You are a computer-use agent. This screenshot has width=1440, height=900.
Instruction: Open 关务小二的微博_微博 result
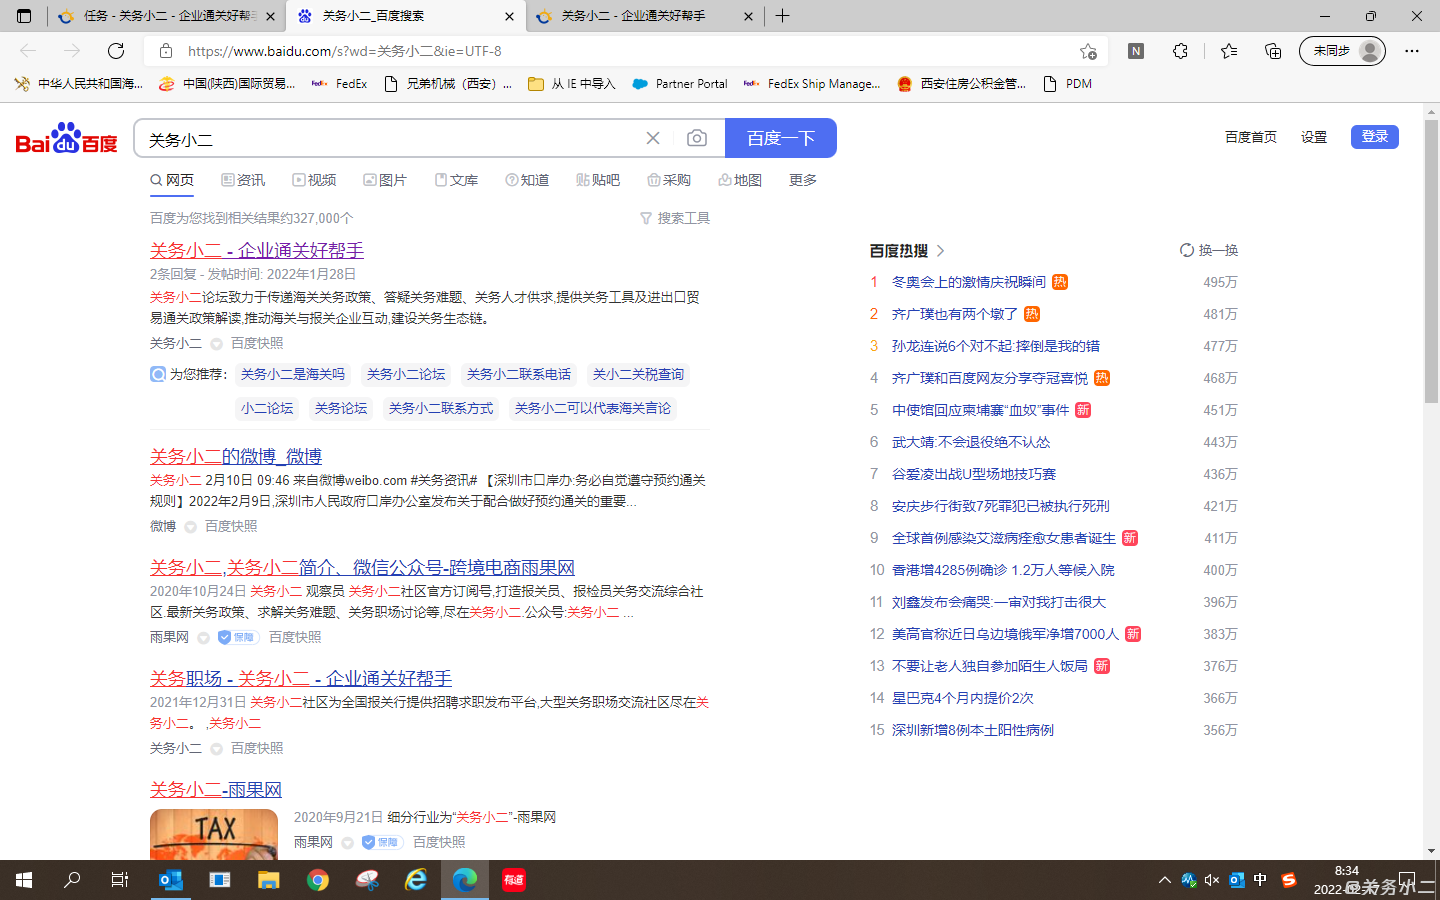tap(236, 456)
